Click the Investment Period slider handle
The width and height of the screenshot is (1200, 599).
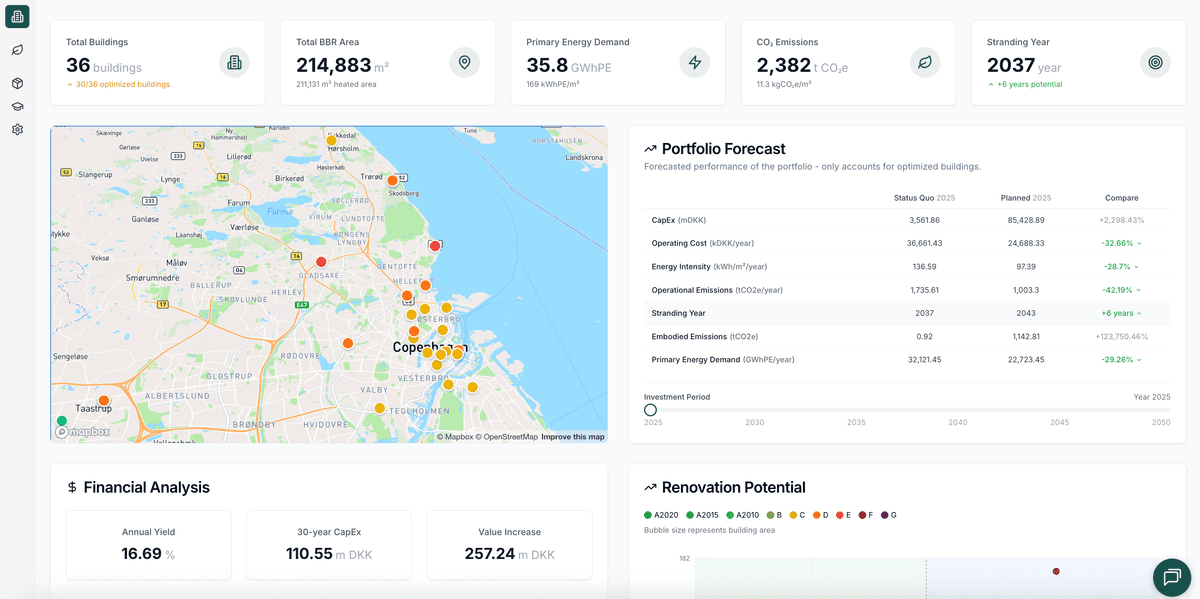[x=650, y=410]
